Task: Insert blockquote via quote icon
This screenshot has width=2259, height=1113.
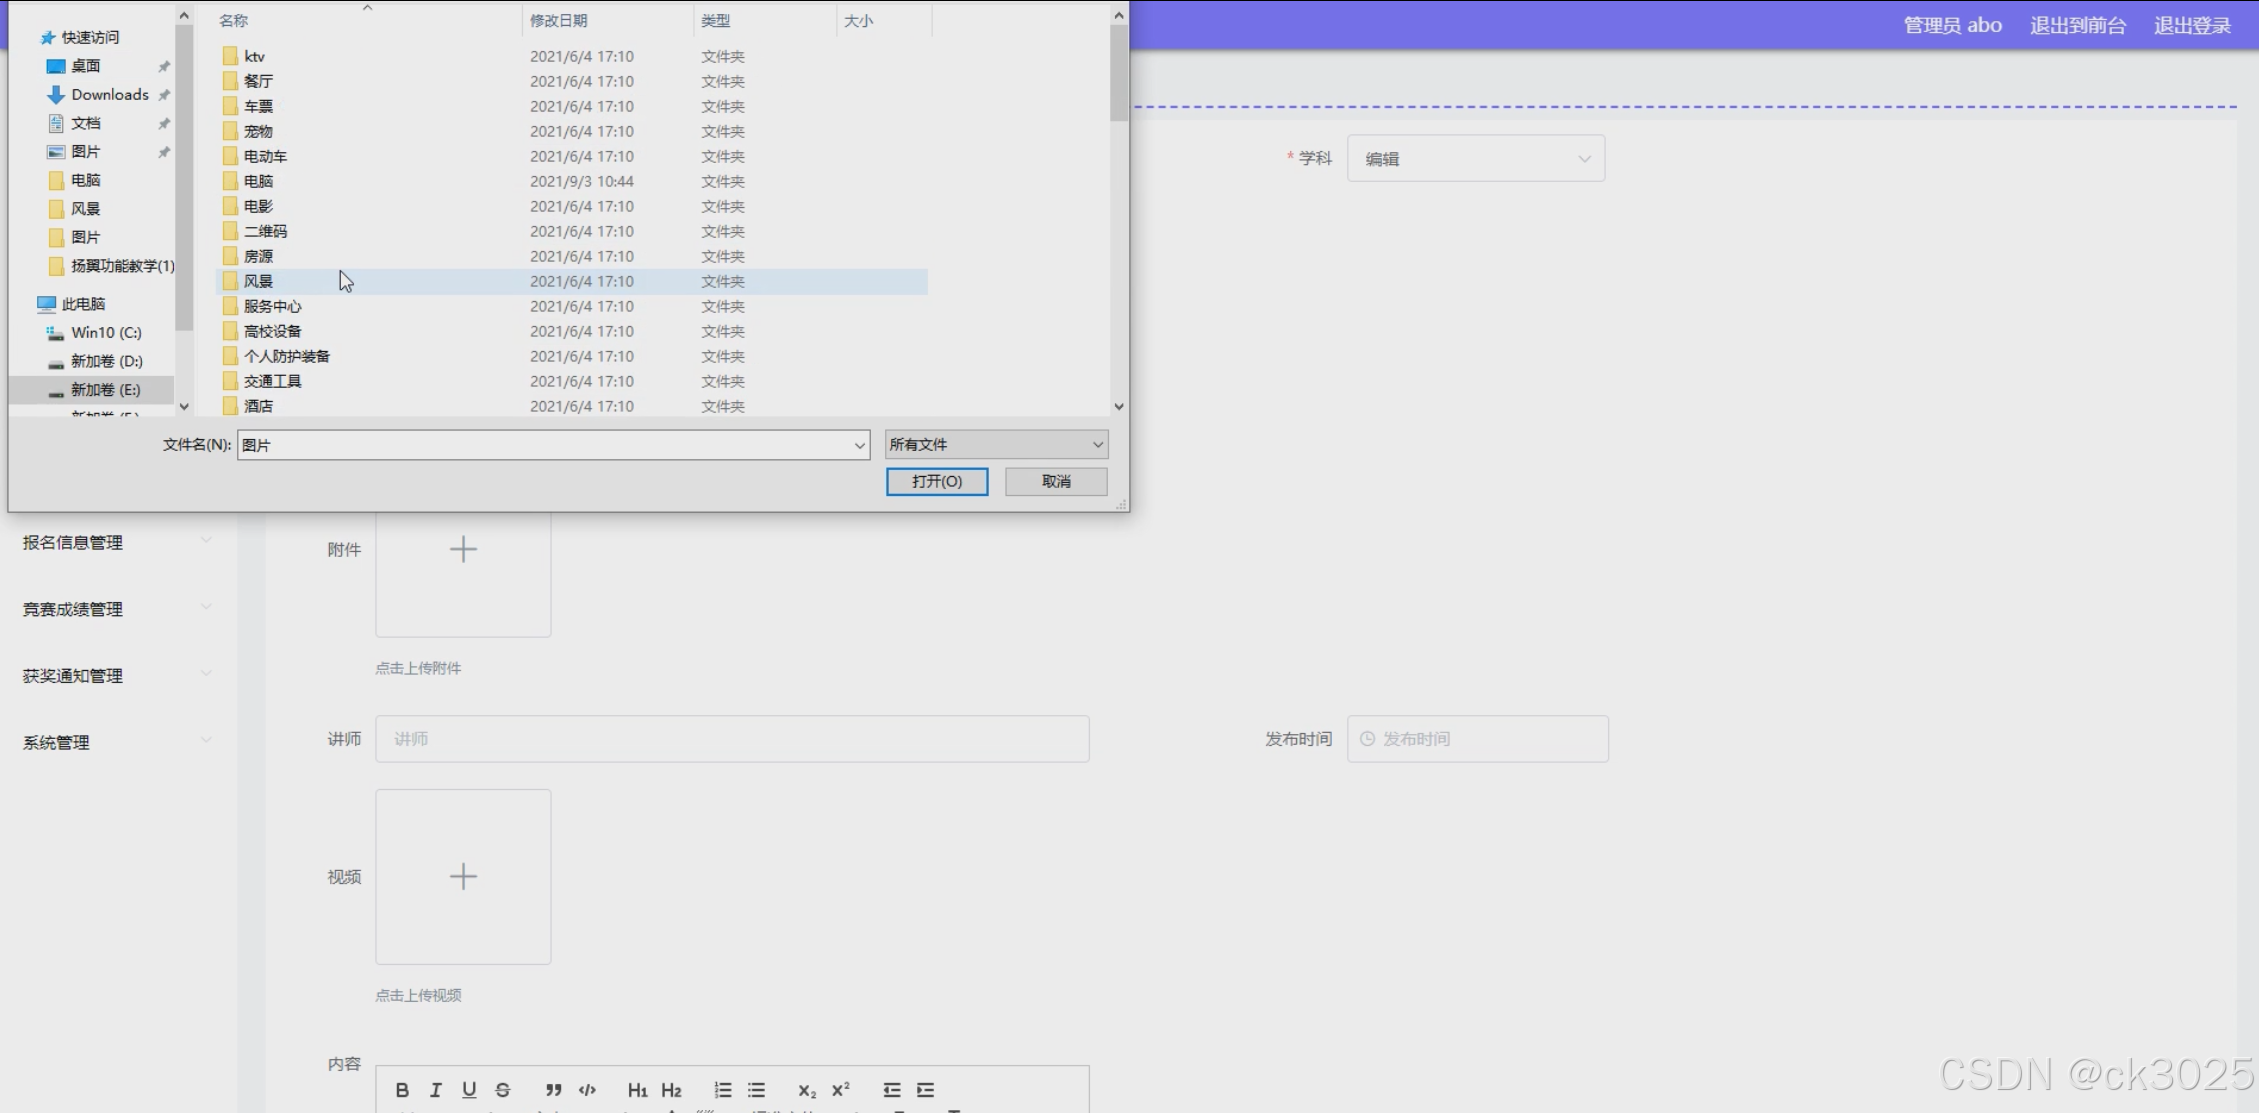Action: click(553, 1090)
